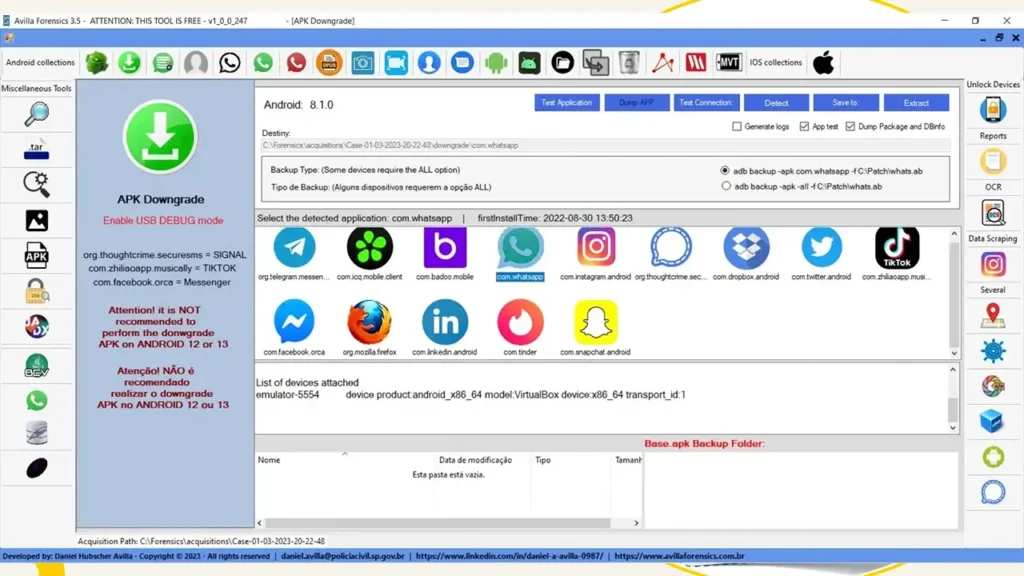Switch to the IOS collections tab
Viewport: 1024px width, 576px height.
(x=775, y=61)
